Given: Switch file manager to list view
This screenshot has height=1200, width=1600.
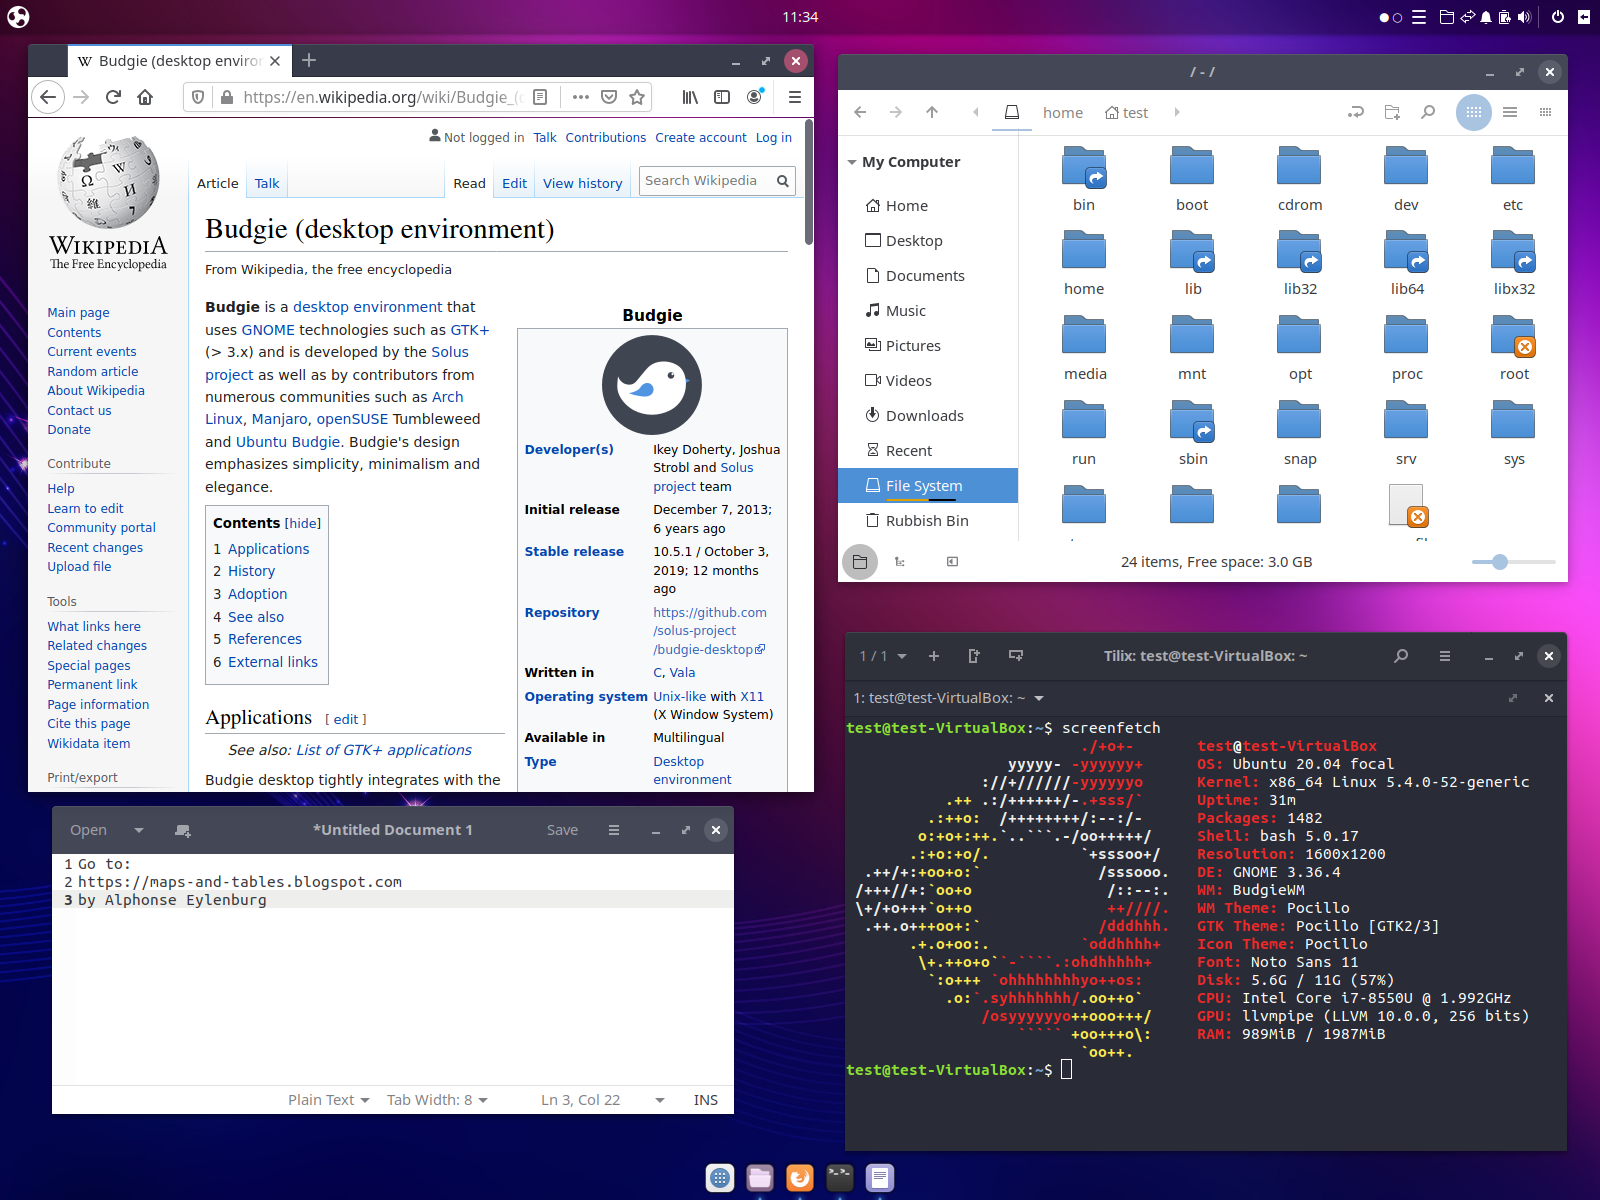Looking at the screenshot, I should click(x=1510, y=112).
